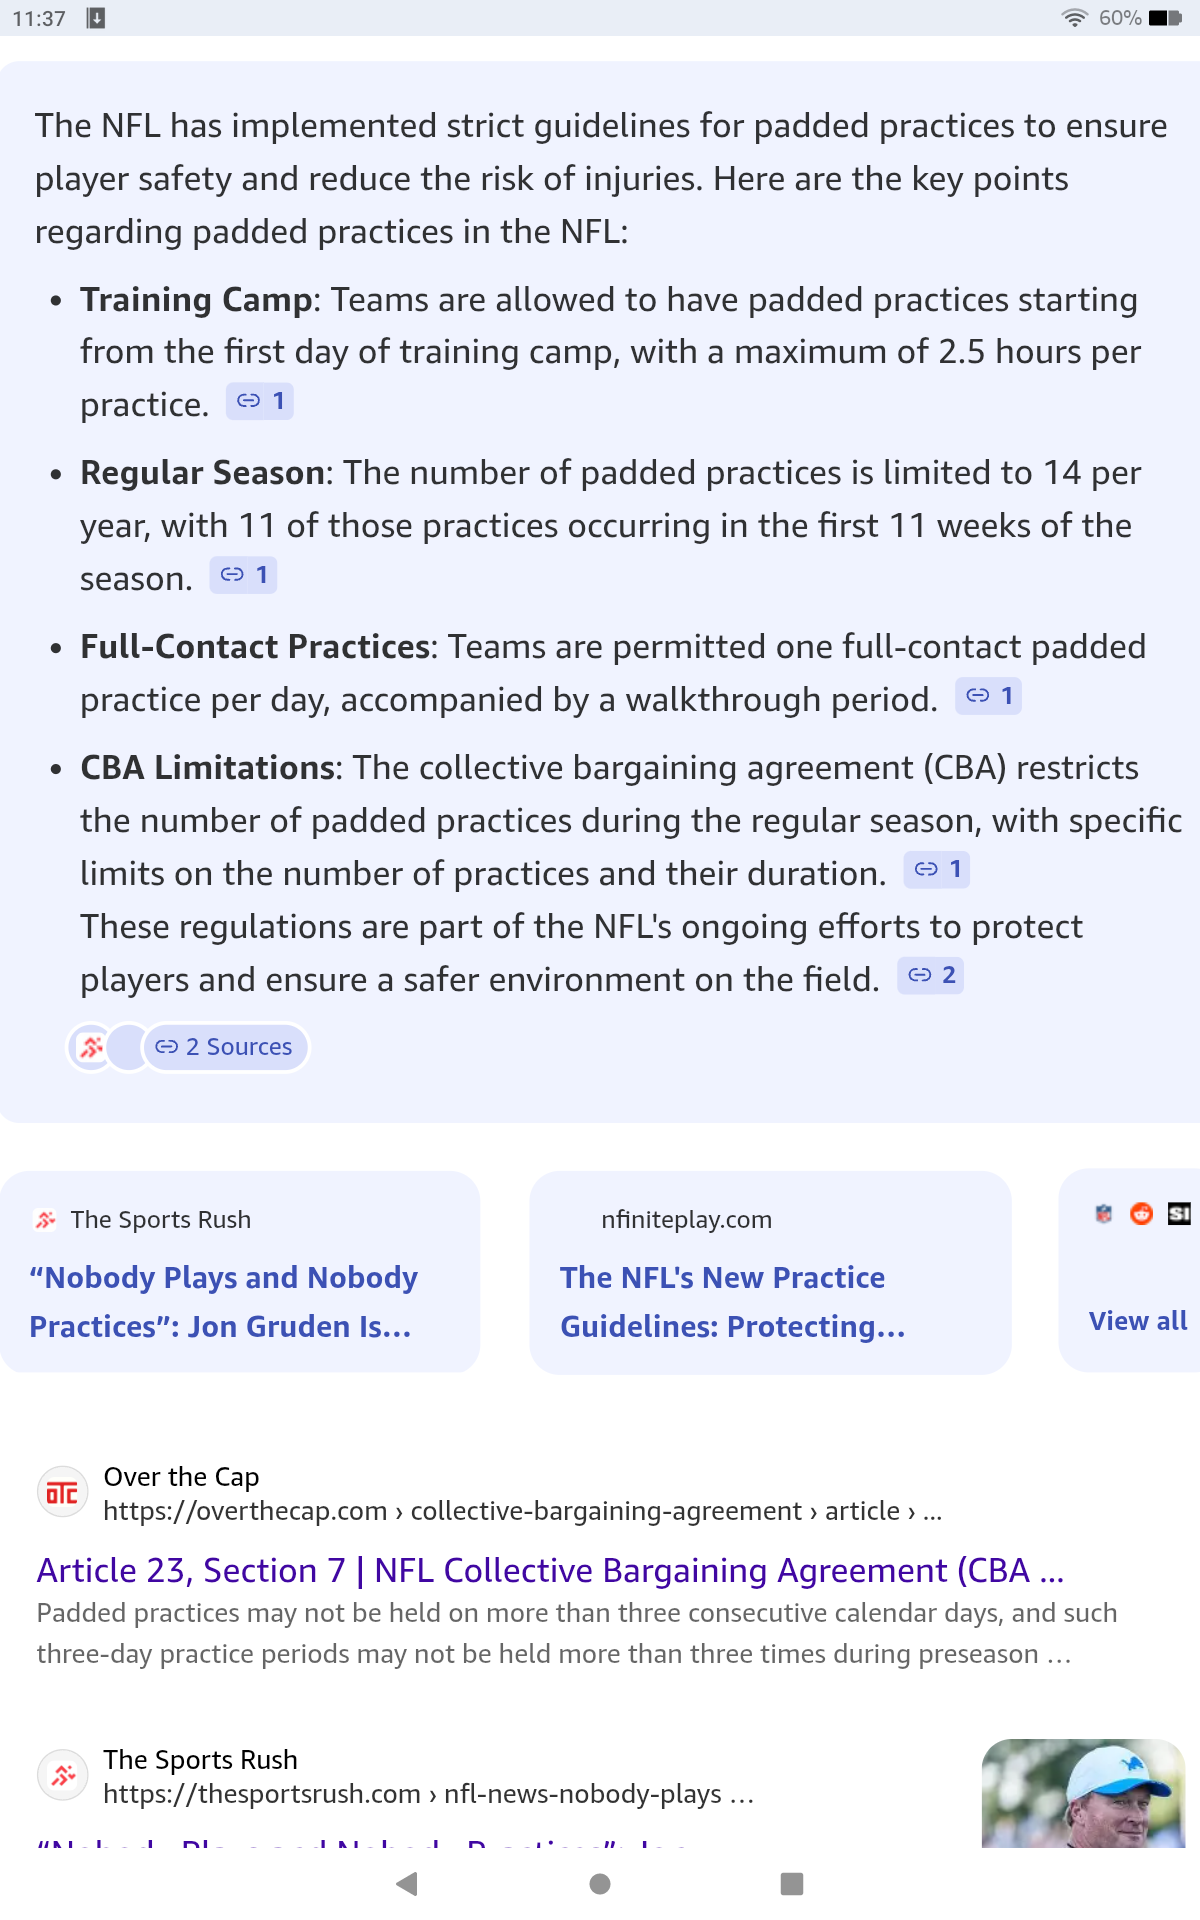Open citation 2 link at summary end
This screenshot has width=1200, height=1920.
[x=931, y=975]
